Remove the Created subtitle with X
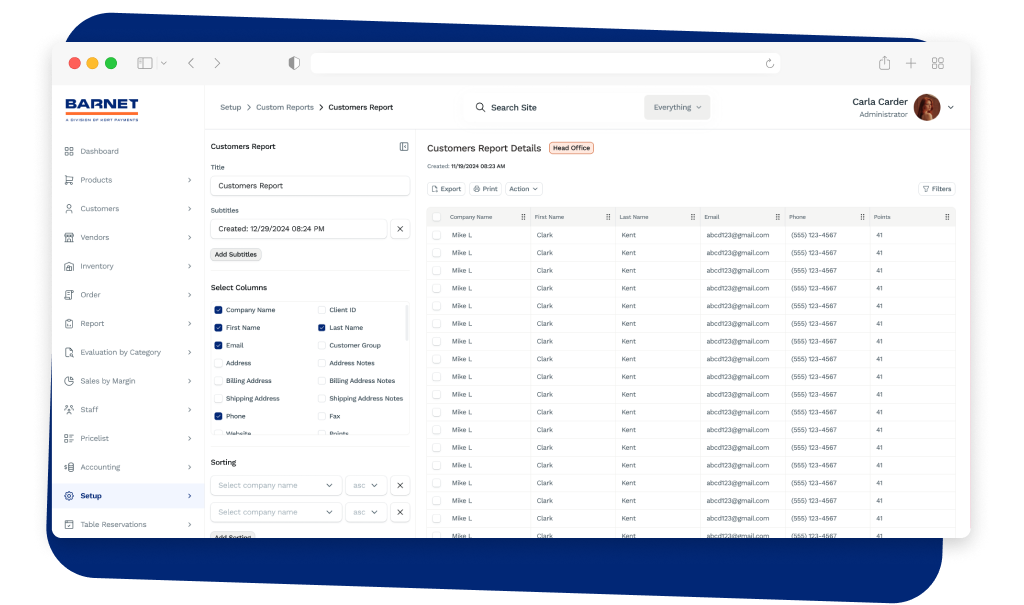Viewport: 1024px width, 605px height. 400,229
